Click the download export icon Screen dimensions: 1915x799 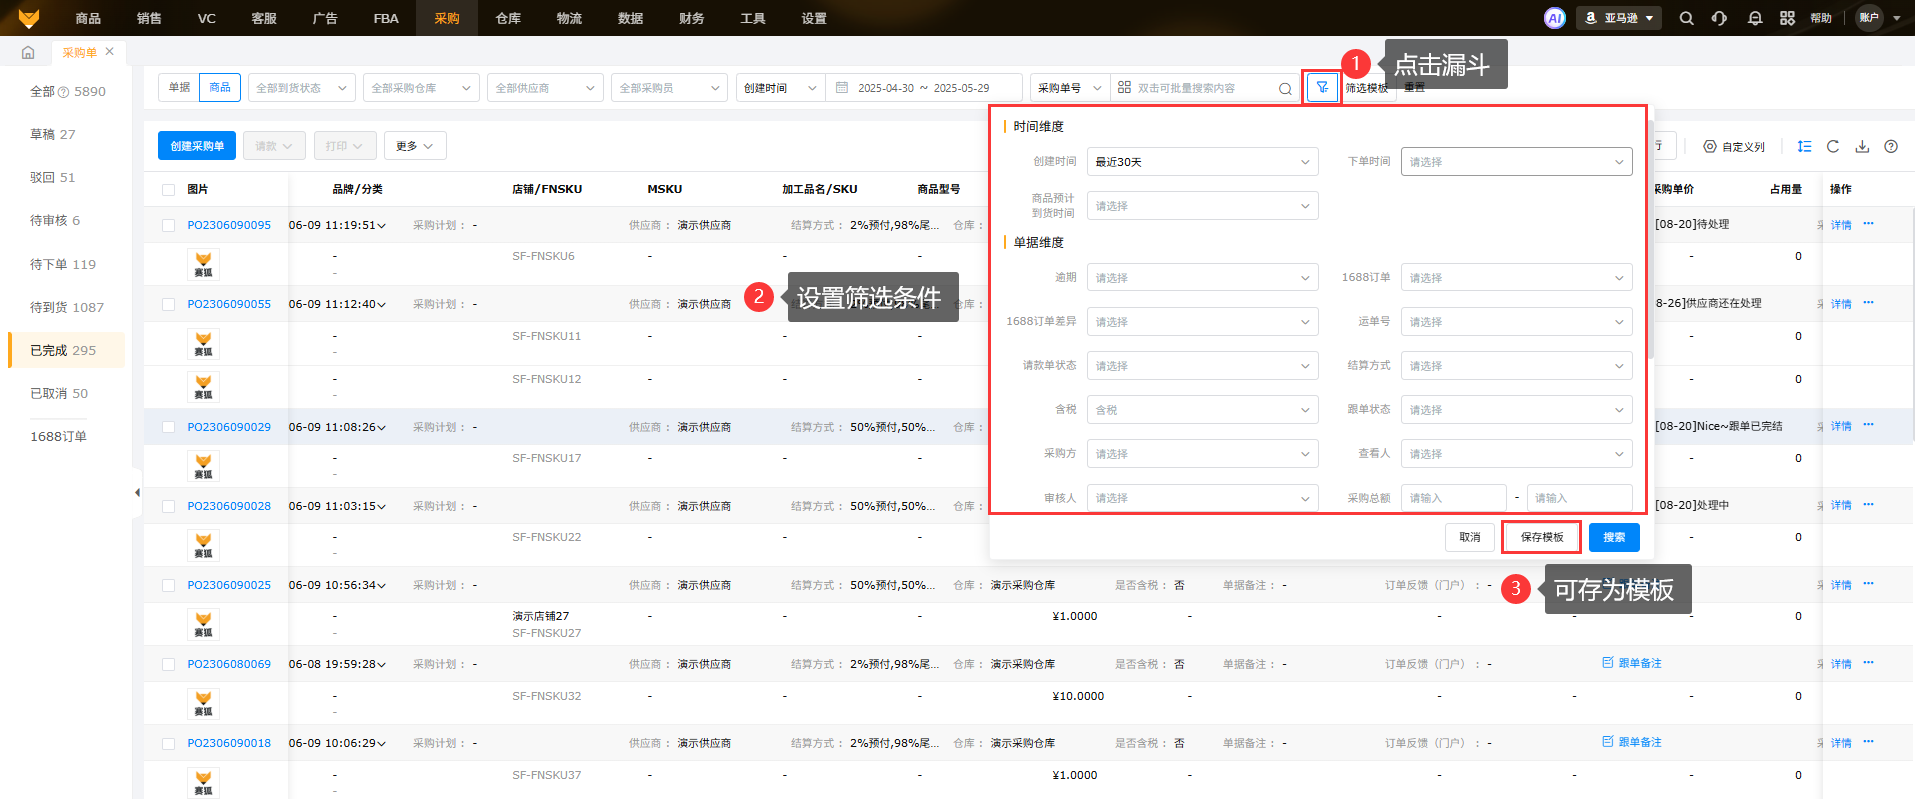tap(1862, 146)
